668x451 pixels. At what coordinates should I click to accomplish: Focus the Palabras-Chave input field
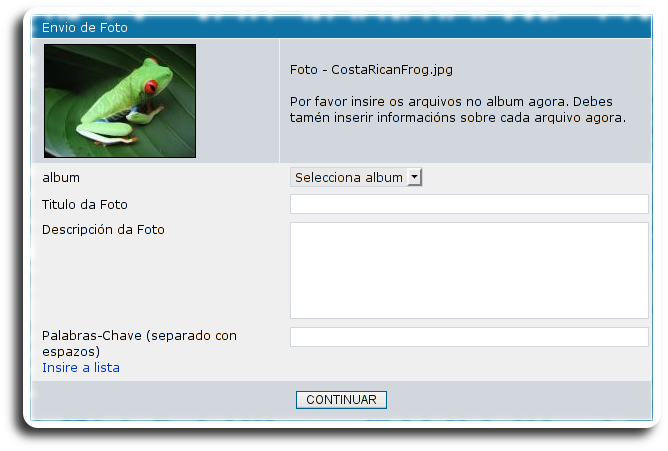click(x=469, y=337)
